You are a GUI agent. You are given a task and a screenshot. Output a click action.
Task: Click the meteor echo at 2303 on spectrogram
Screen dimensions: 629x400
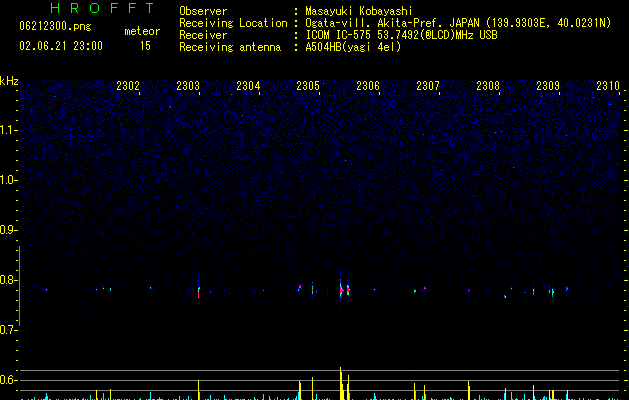coord(199,291)
